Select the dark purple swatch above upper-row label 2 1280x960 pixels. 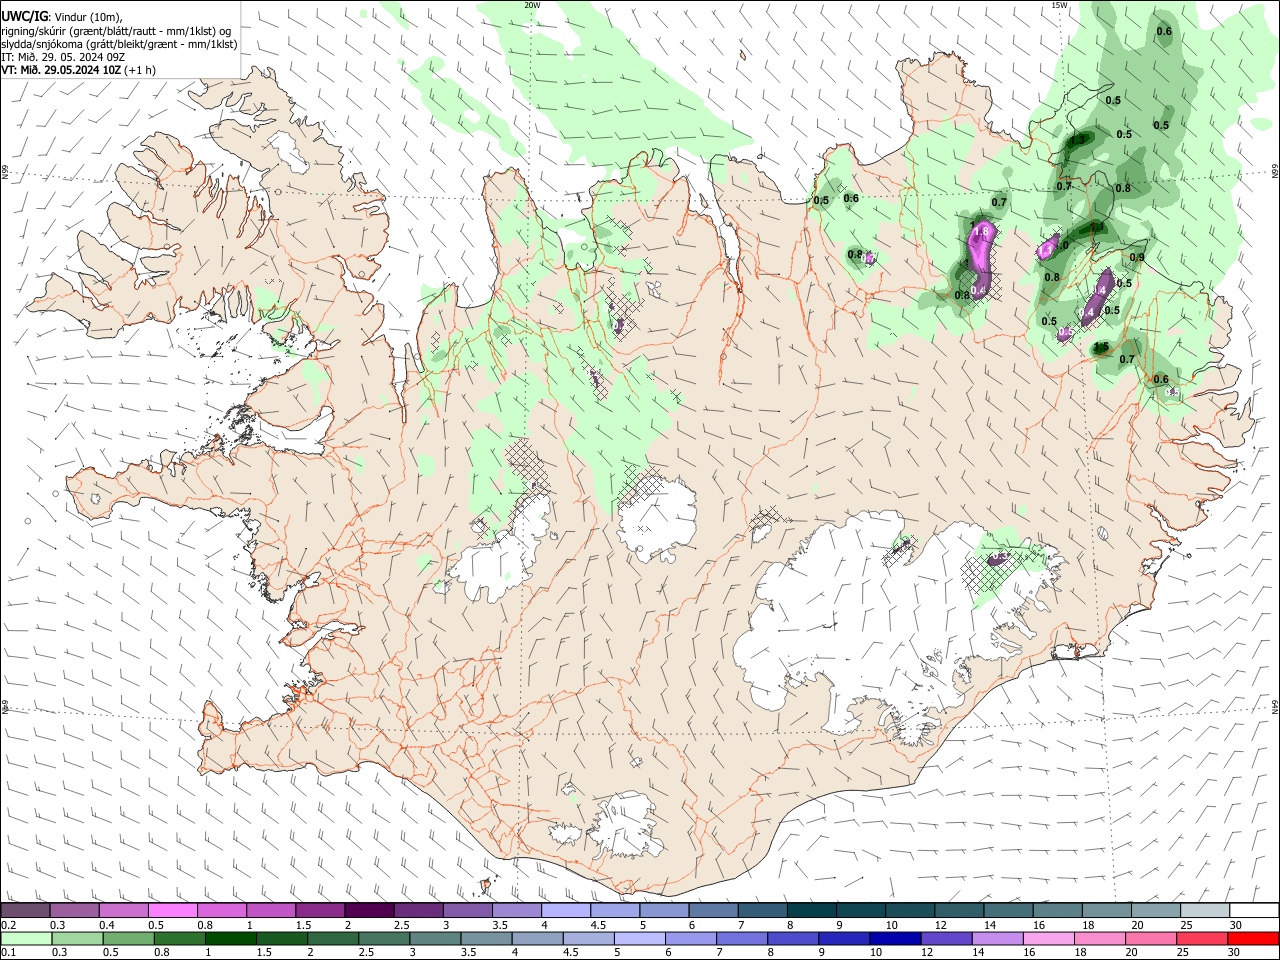pos(369,911)
